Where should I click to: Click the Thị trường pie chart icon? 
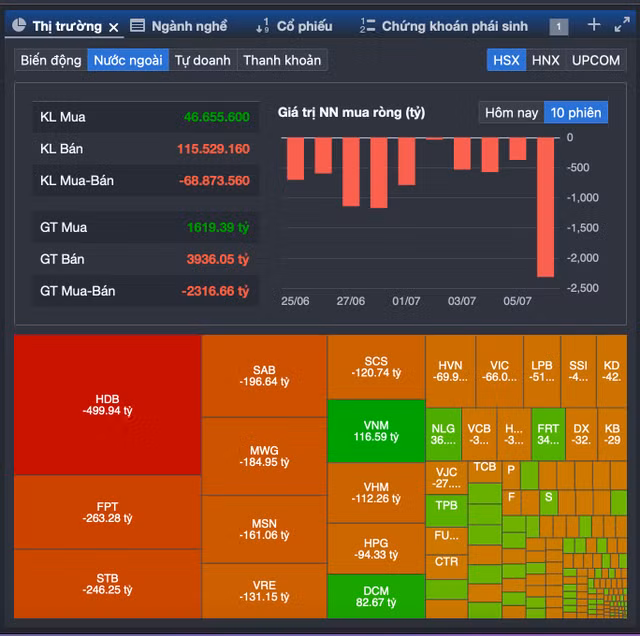tap(18, 26)
